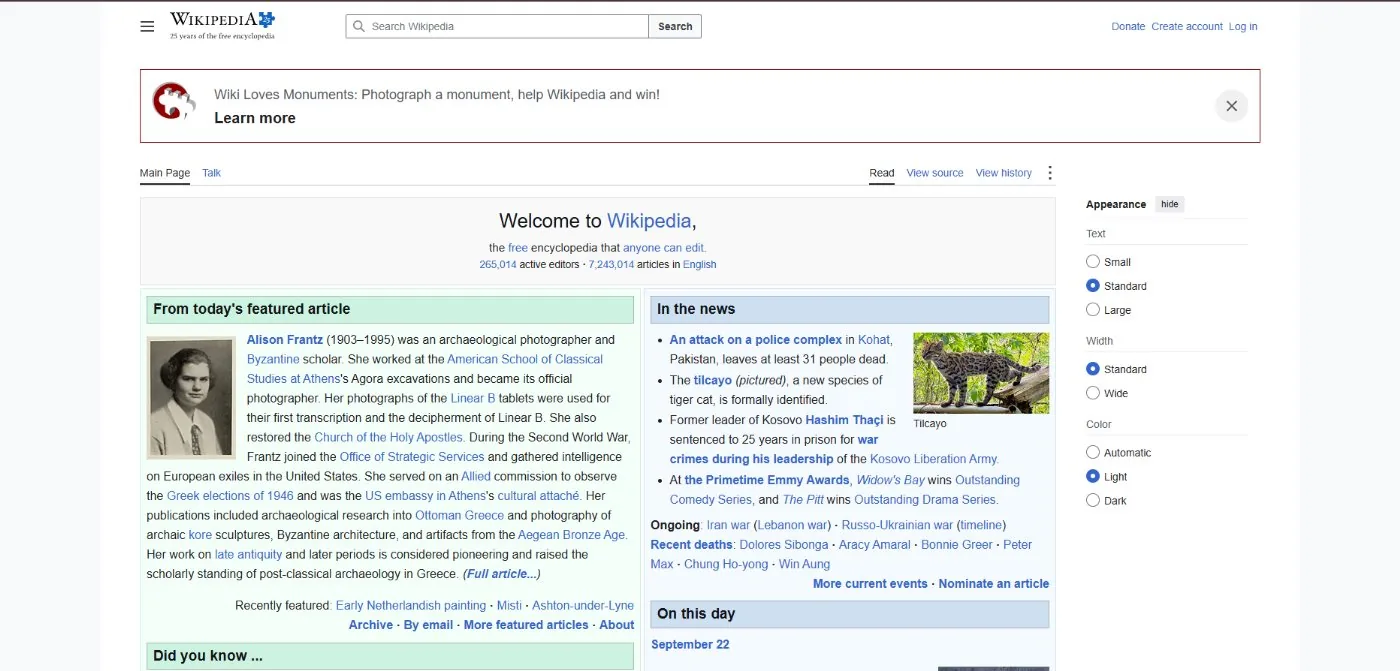Open the Tilcayo cat image
The image size is (1400, 671).
[x=981, y=373]
